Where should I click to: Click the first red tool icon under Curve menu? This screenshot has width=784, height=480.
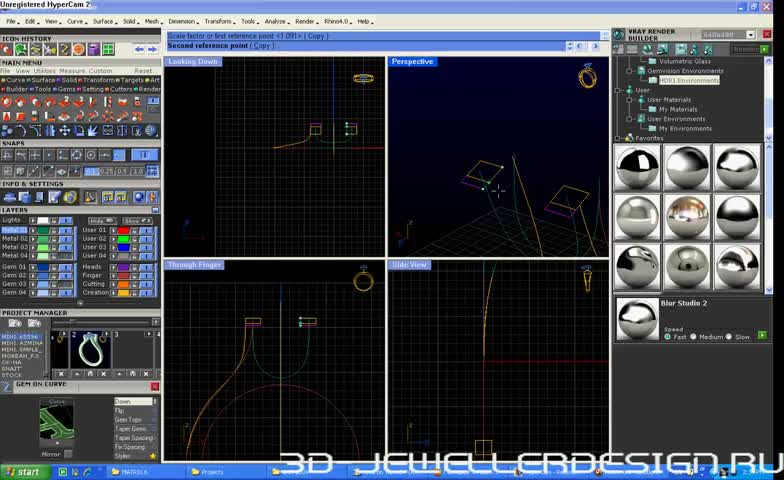(6, 102)
